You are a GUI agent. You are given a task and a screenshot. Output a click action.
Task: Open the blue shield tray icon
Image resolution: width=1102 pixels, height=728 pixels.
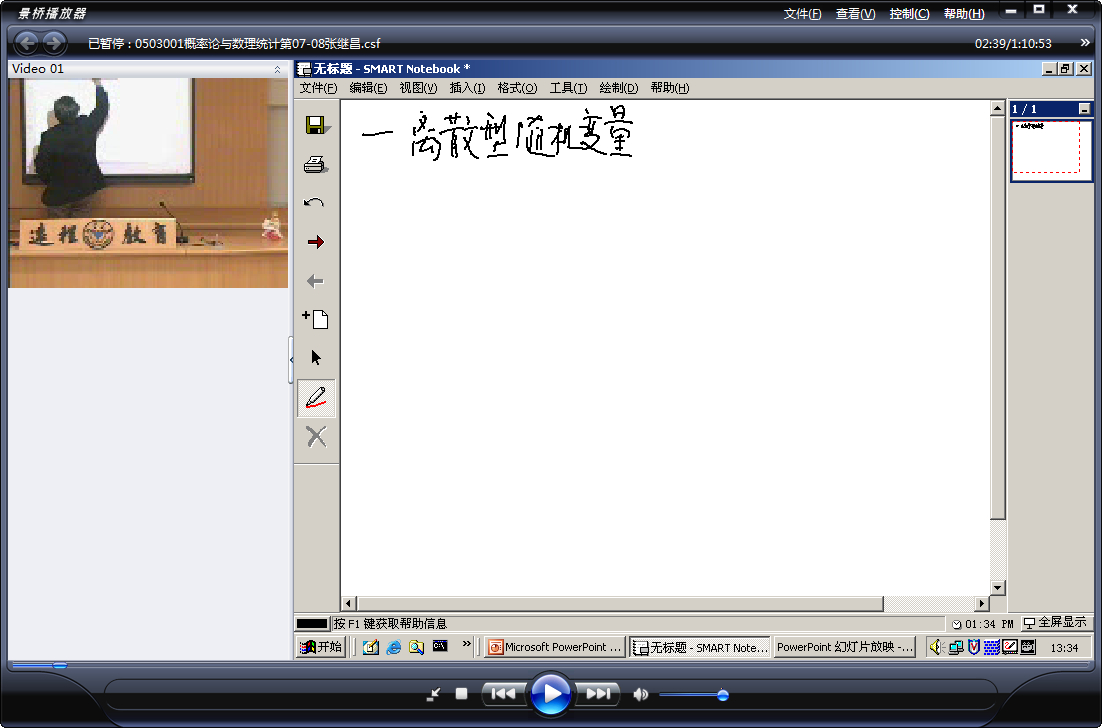pyautogui.click(x=973, y=646)
